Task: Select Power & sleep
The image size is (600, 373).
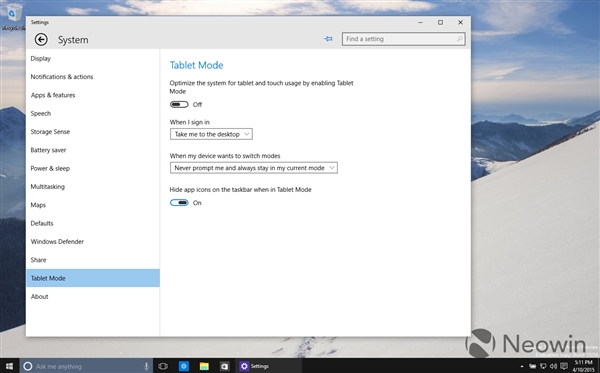Action: [x=93, y=169]
